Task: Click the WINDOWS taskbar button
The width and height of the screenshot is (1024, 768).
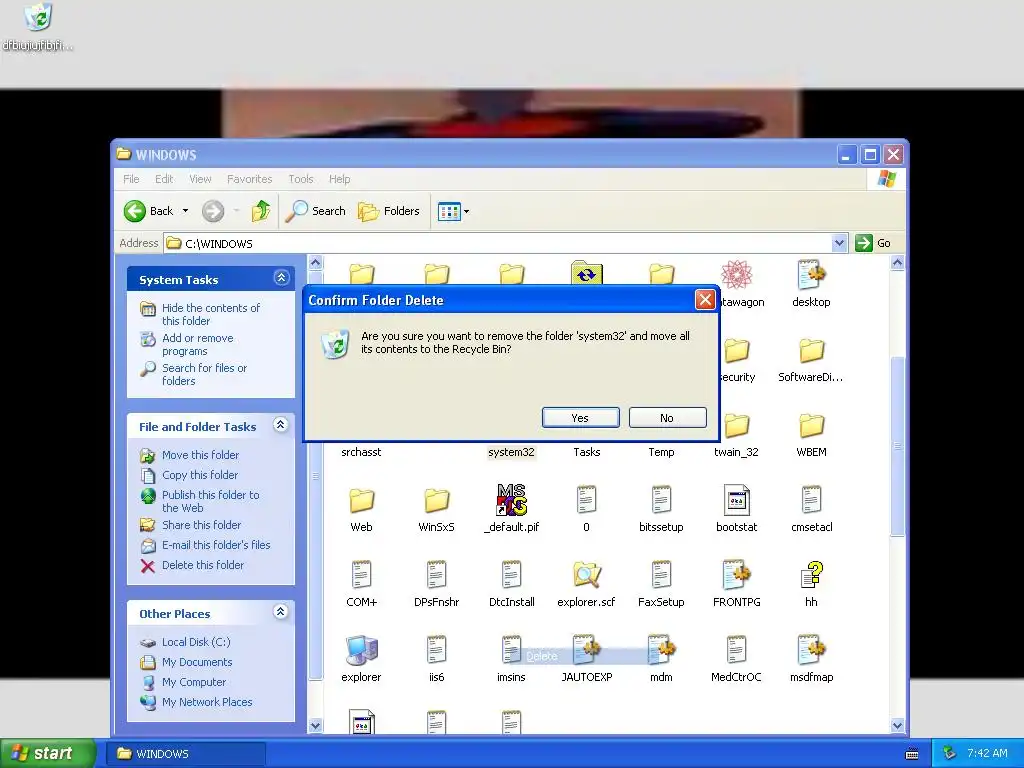Action: click(x=186, y=754)
